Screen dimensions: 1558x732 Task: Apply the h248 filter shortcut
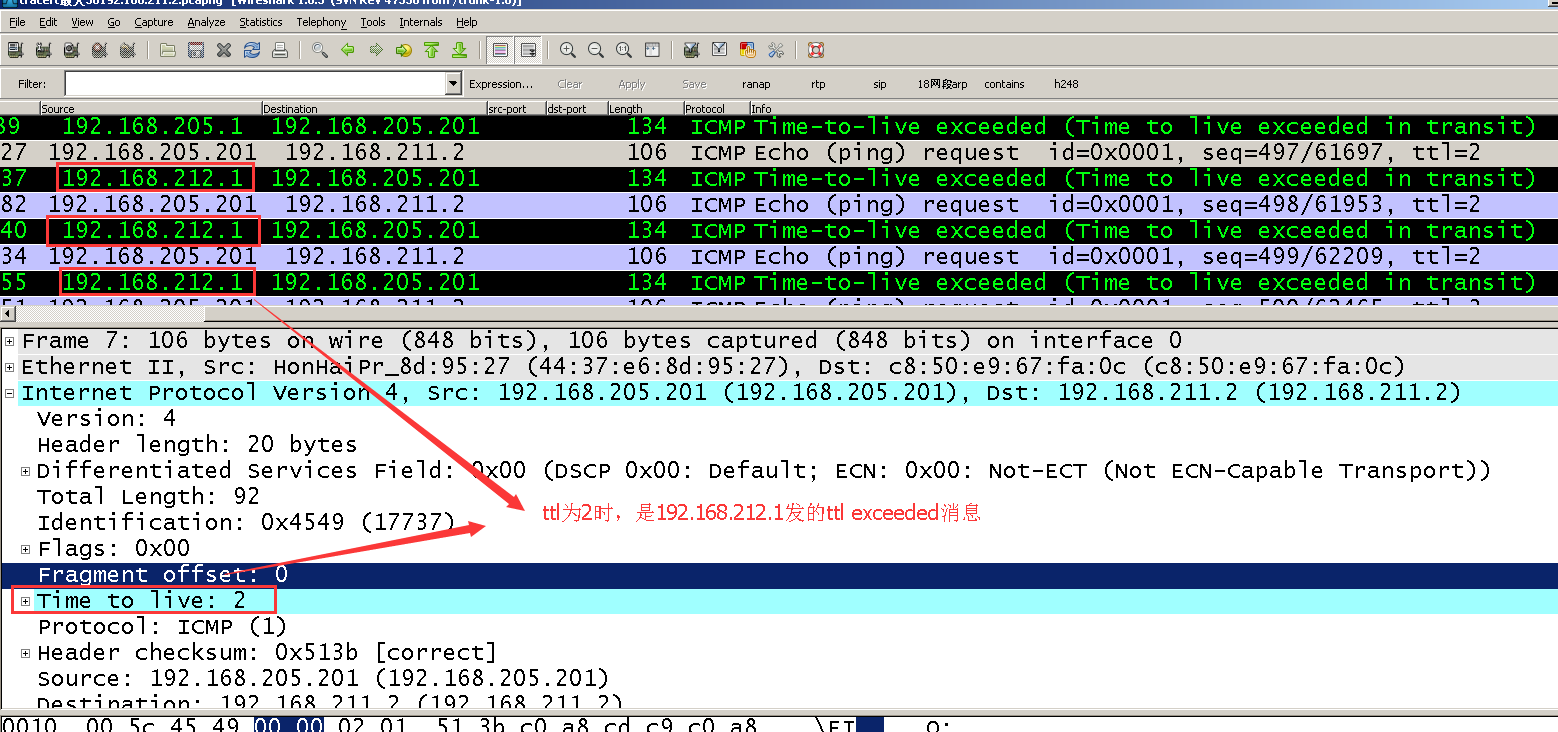click(1066, 84)
